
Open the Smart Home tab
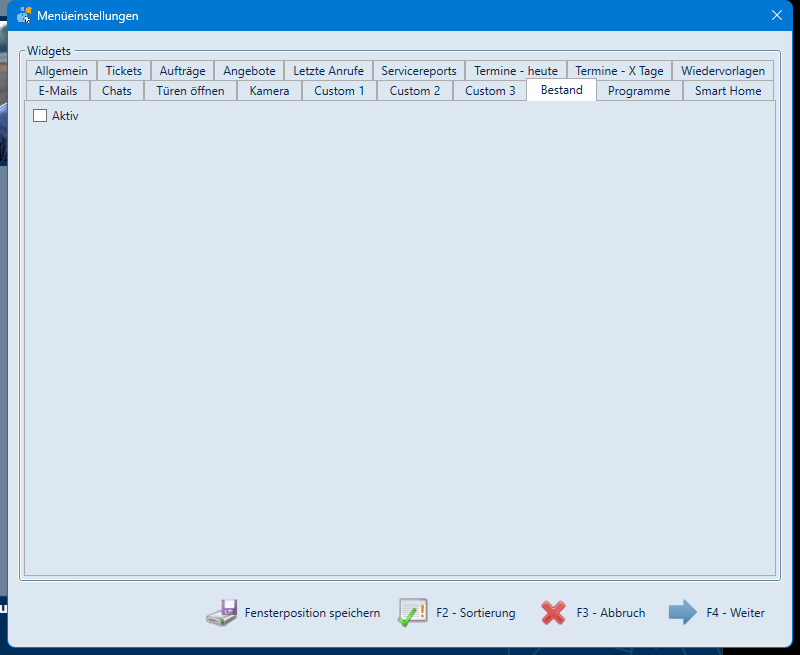pos(728,91)
